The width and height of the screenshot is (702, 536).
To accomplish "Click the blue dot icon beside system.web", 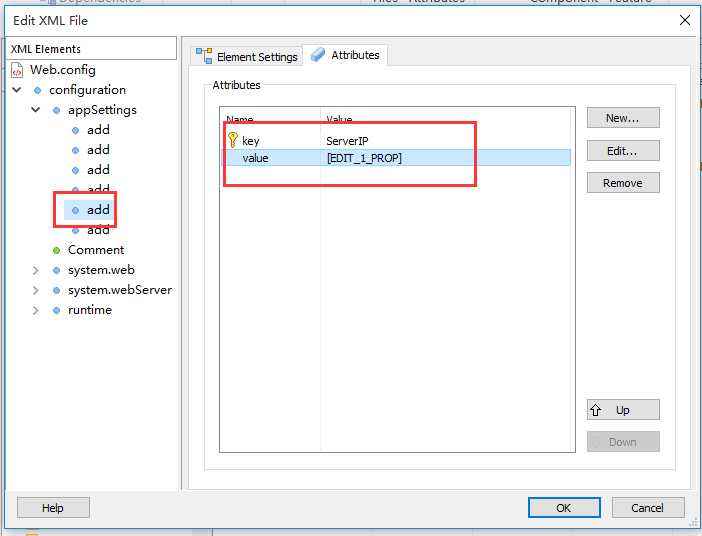I will pyautogui.click(x=56, y=270).
